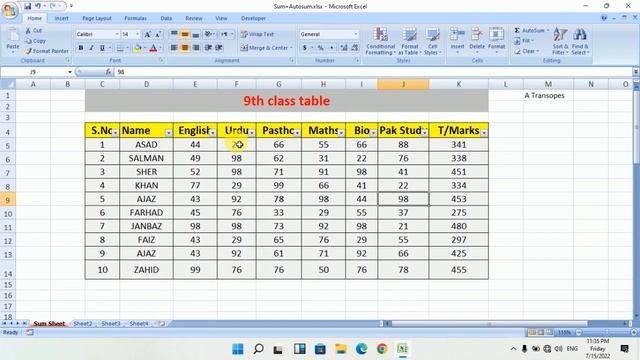Undo last action in quick access toolbar
Viewport: 640px width, 360px height.
pyautogui.click(x=38, y=6)
